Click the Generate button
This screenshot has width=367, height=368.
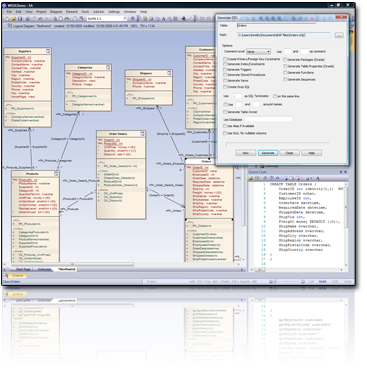(268, 153)
